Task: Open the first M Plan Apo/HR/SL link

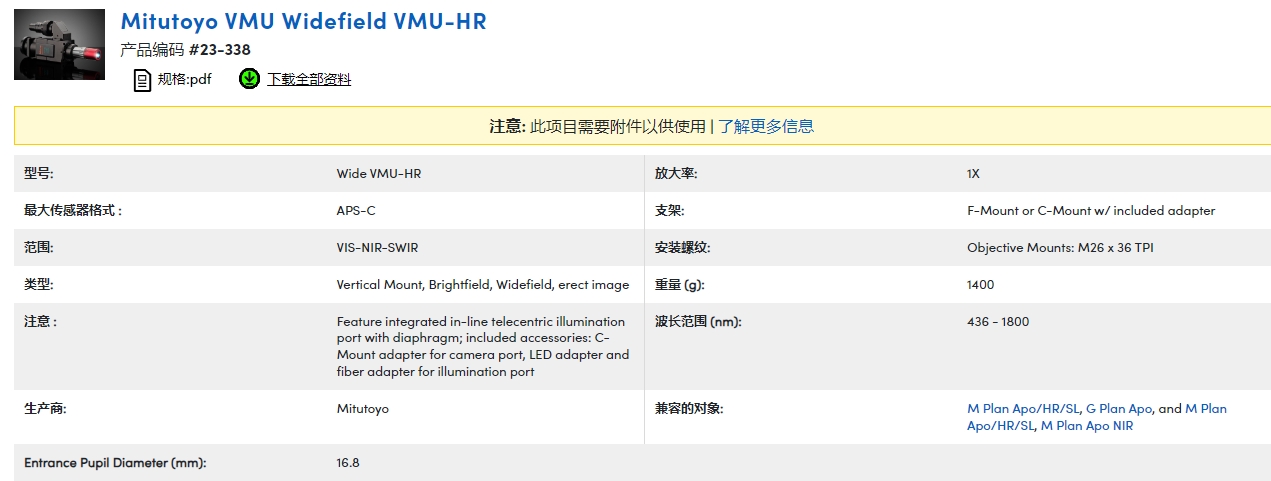Action: pos(1024,409)
